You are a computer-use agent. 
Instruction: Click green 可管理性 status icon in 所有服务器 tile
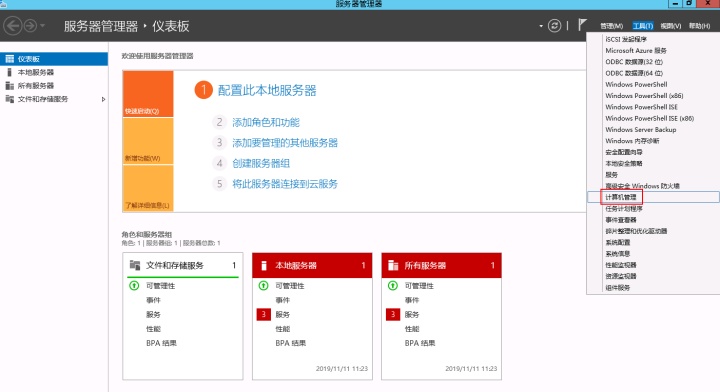point(393,286)
